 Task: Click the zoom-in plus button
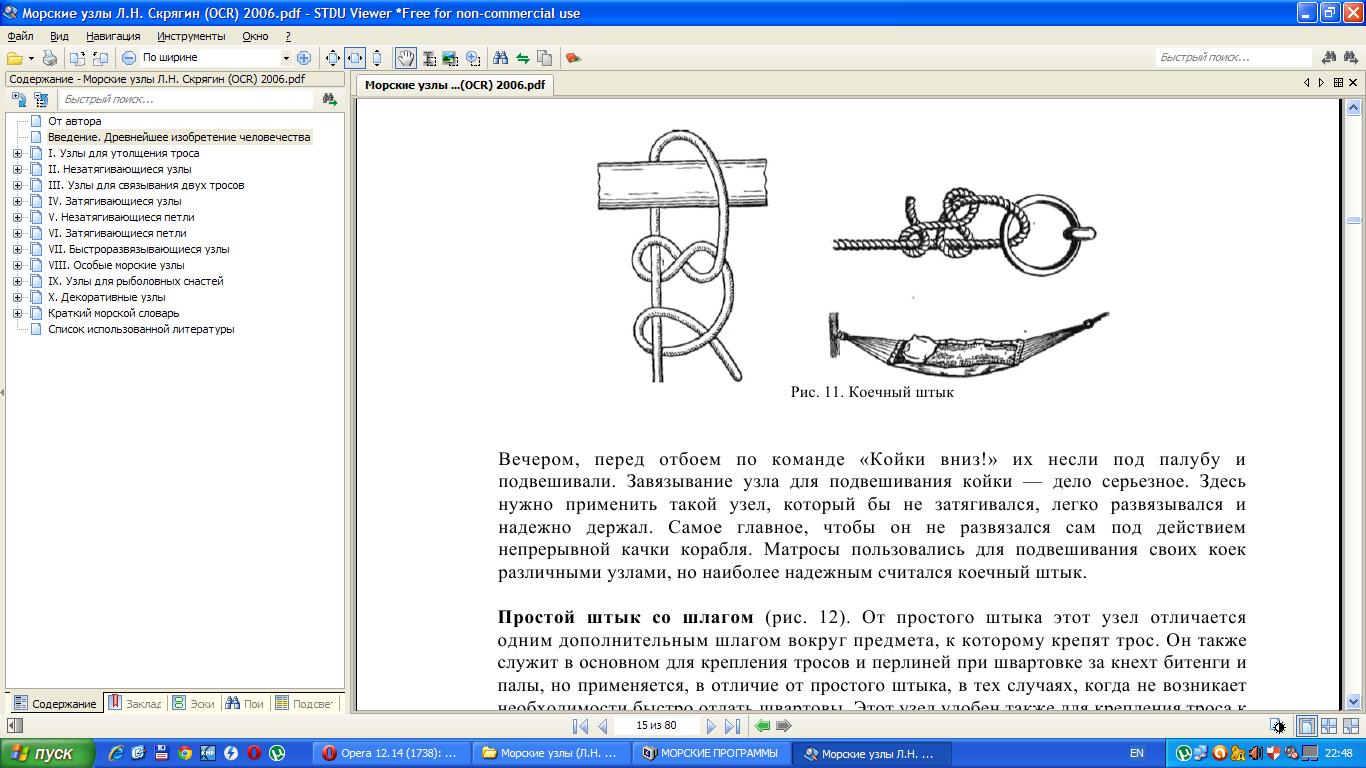click(x=304, y=58)
